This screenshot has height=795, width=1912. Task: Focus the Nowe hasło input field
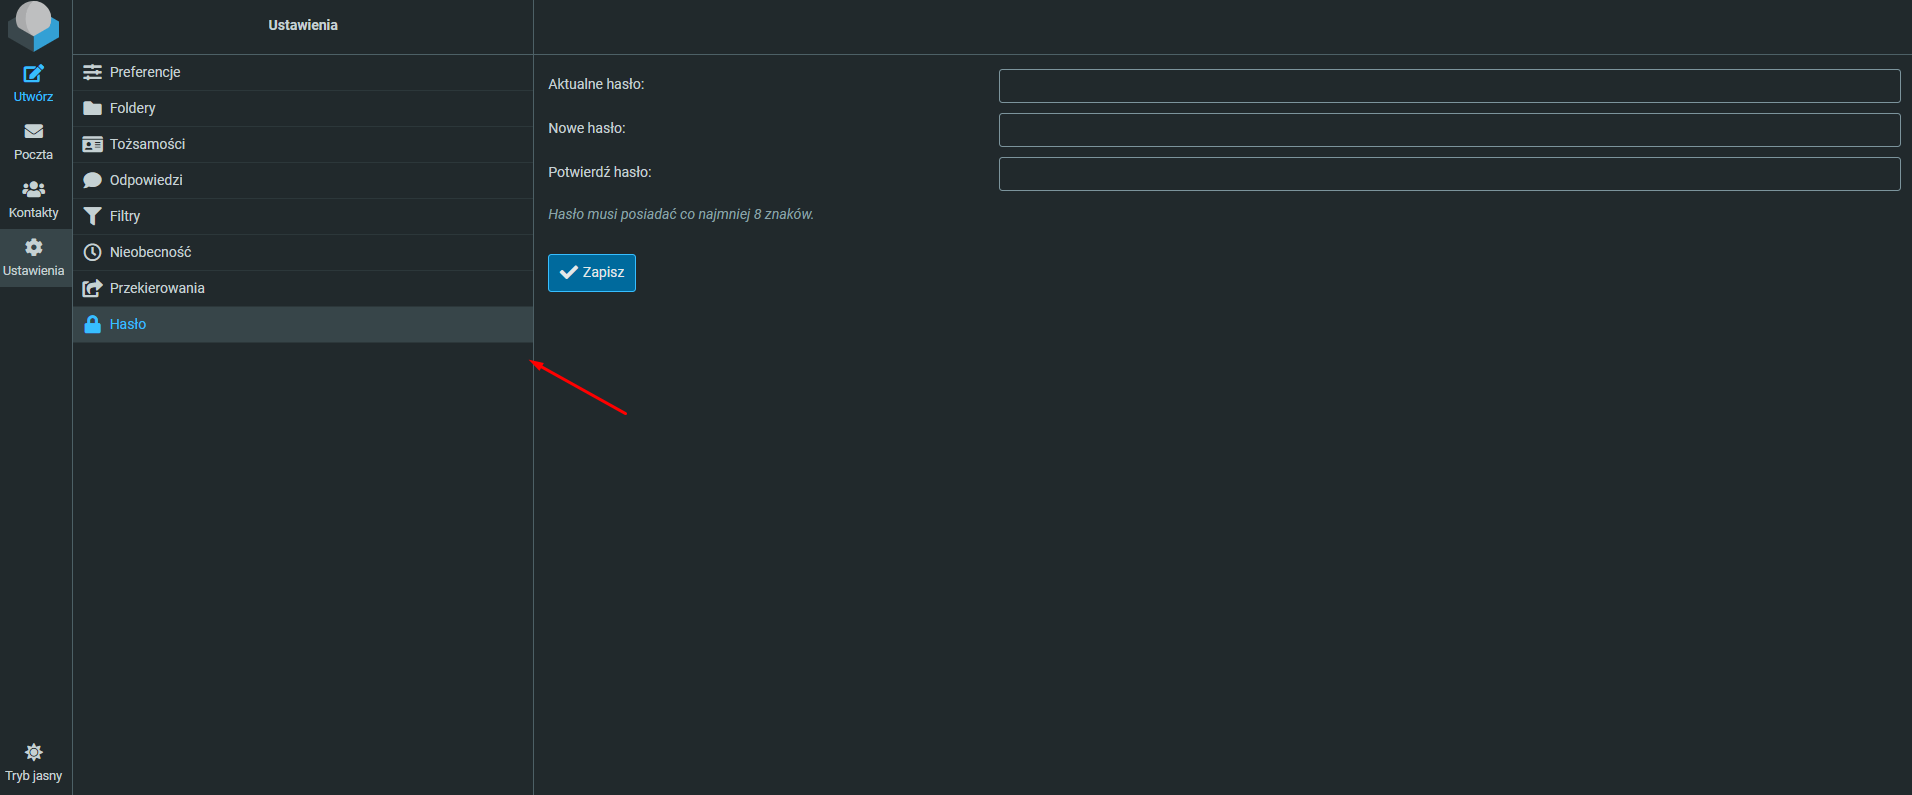pyautogui.click(x=1449, y=130)
